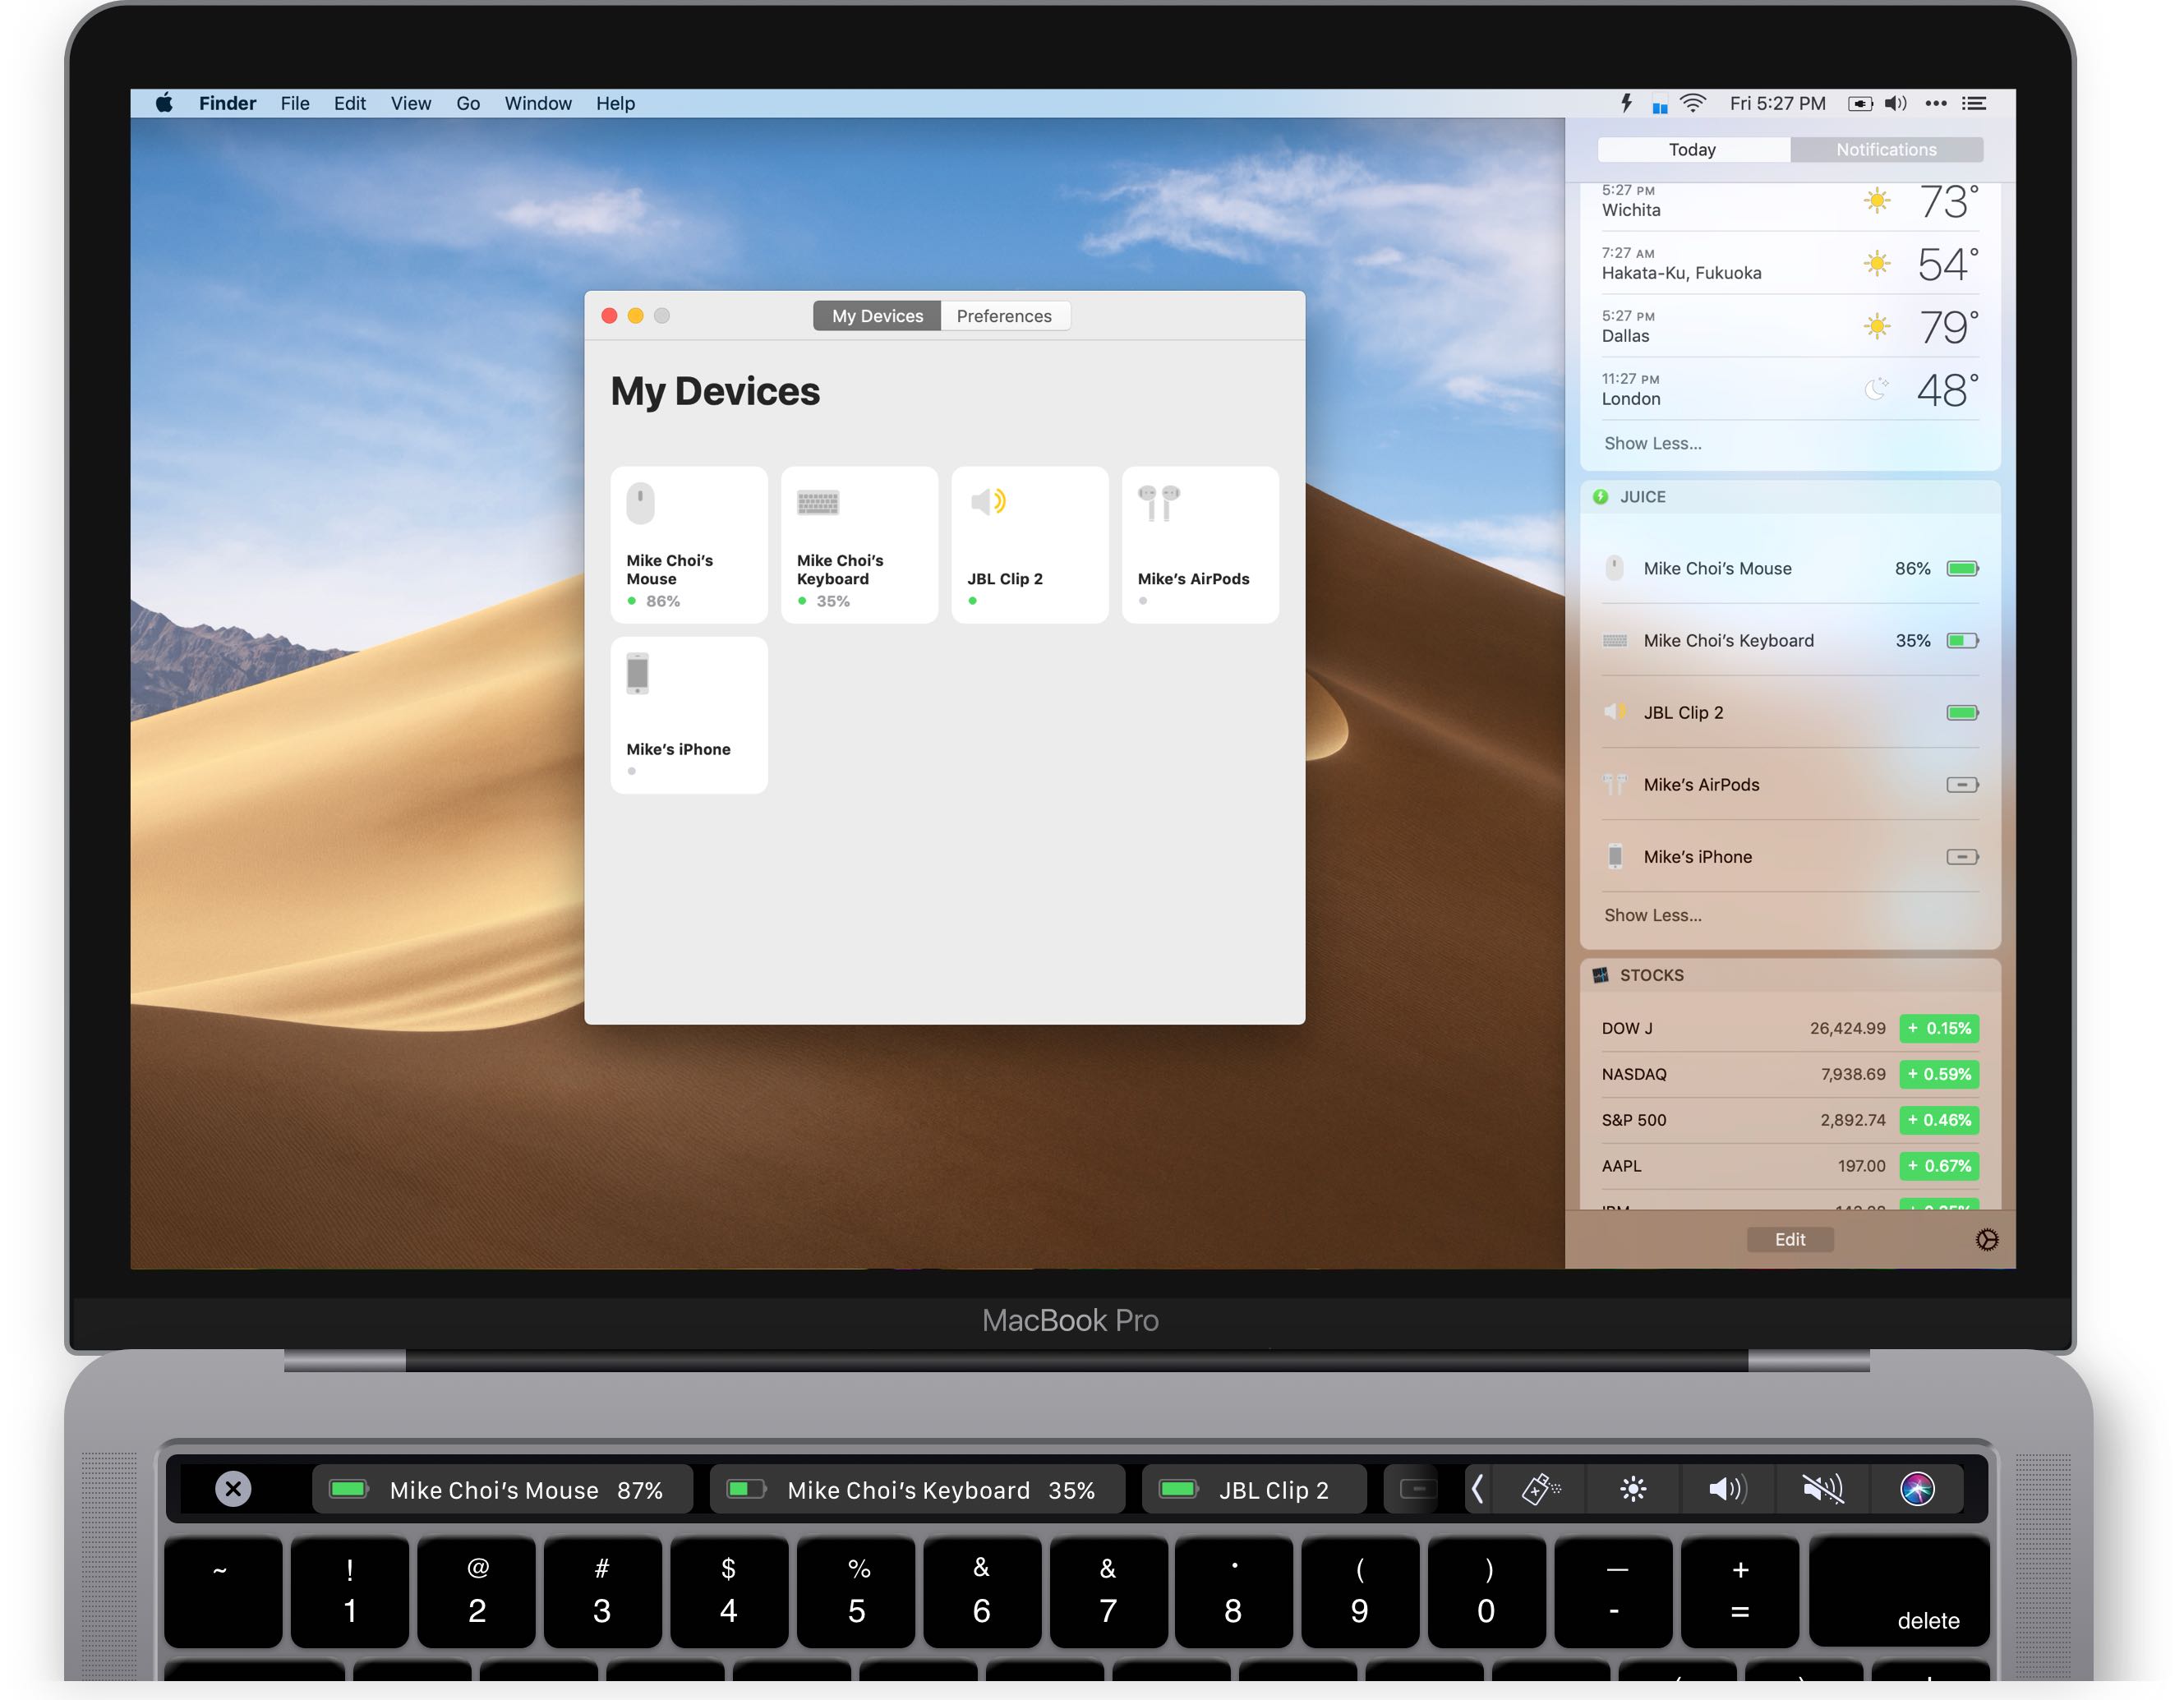The image size is (2184, 1700).
Task: Dismiss the Juice Touch Bar strip with the X
Action: pos(233,1489)
